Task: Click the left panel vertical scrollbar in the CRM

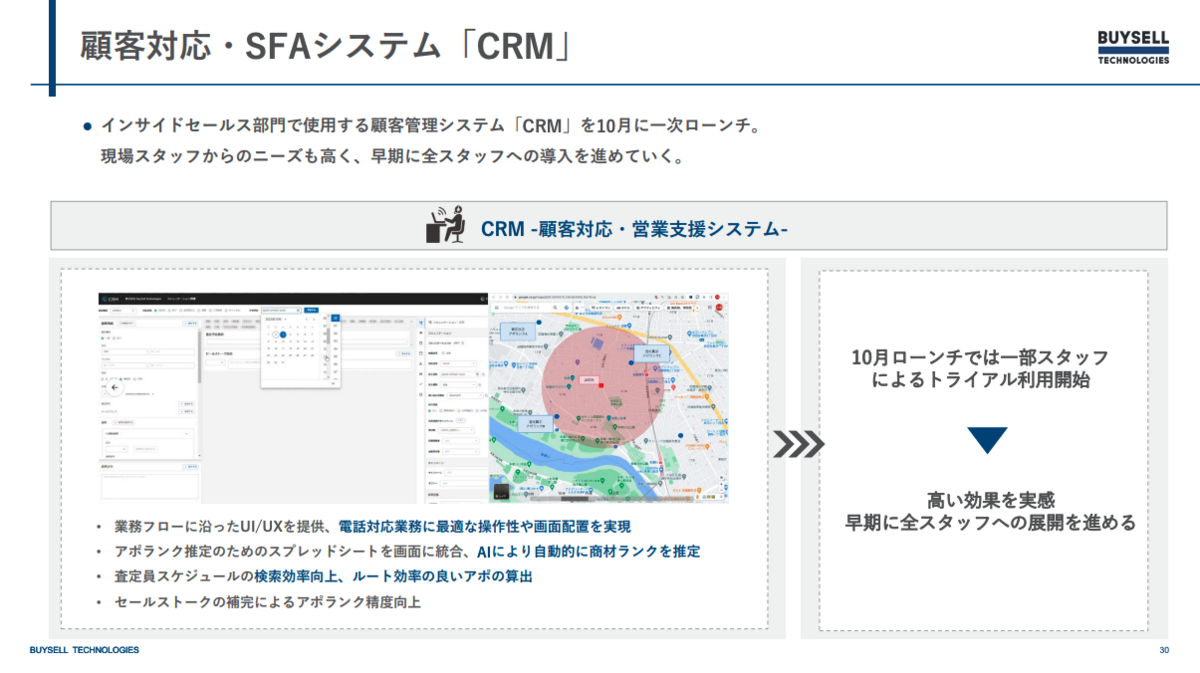Action: 199,359
